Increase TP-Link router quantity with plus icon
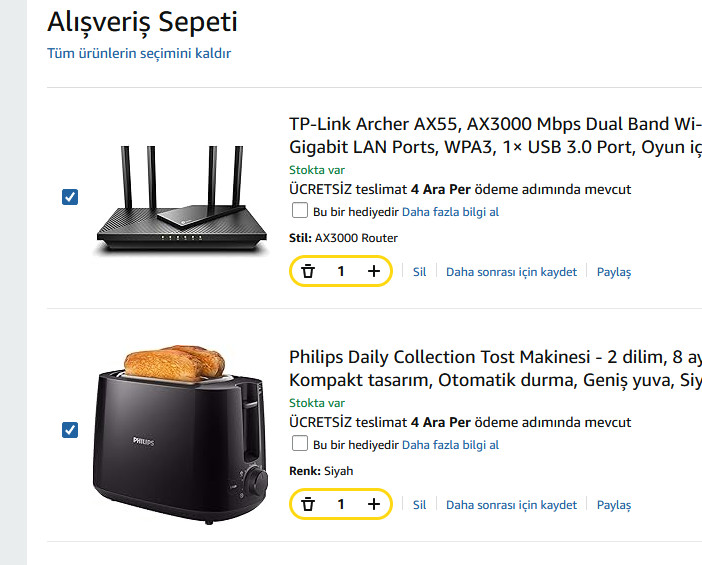The width and height of the screenshot is (702, 565). click(x=374, y=271)
